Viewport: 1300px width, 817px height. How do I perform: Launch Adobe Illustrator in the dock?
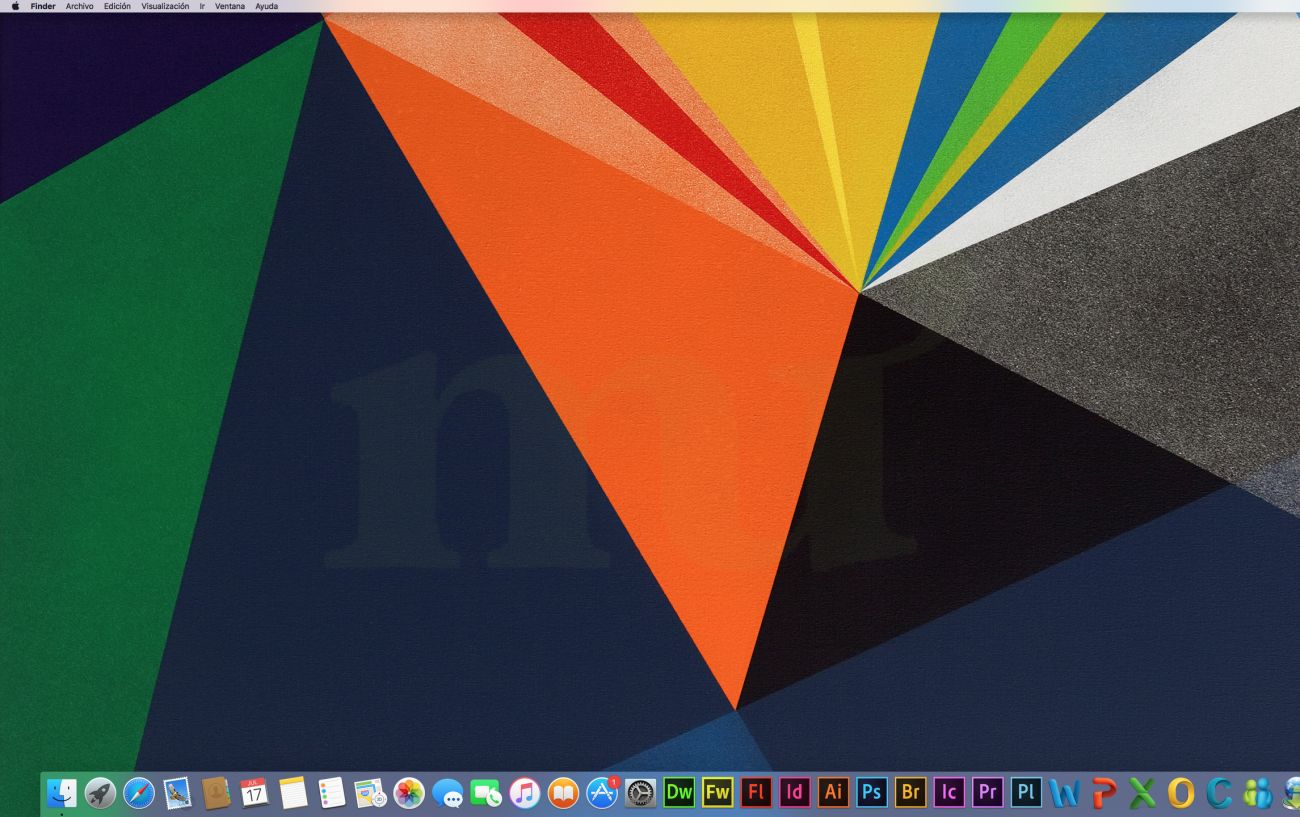(833, 793)
